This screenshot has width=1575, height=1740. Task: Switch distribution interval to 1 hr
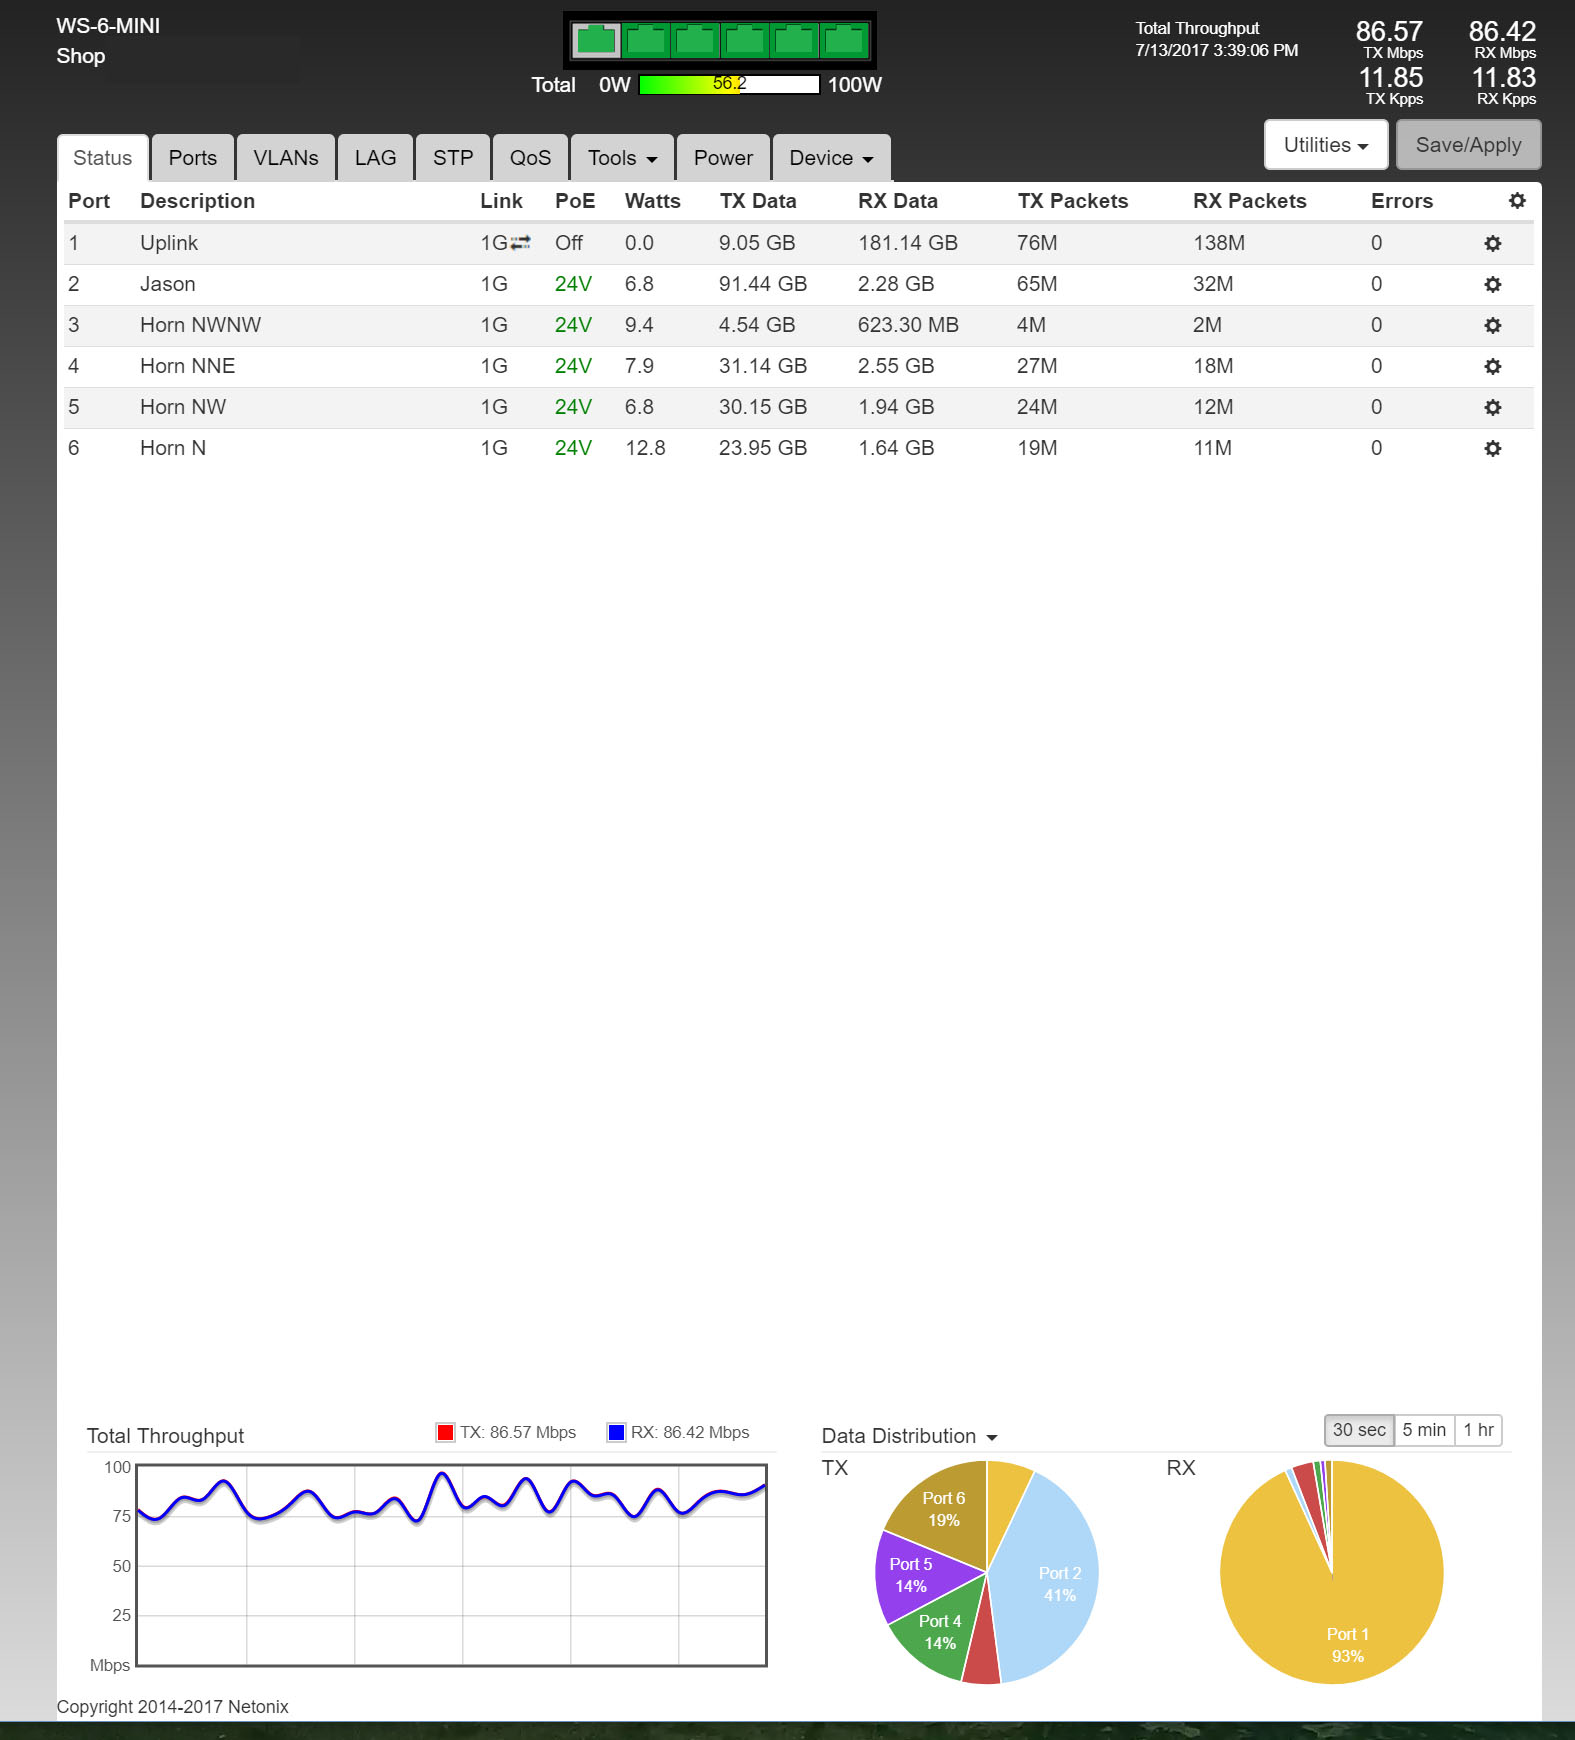tap(1478, 1430)
